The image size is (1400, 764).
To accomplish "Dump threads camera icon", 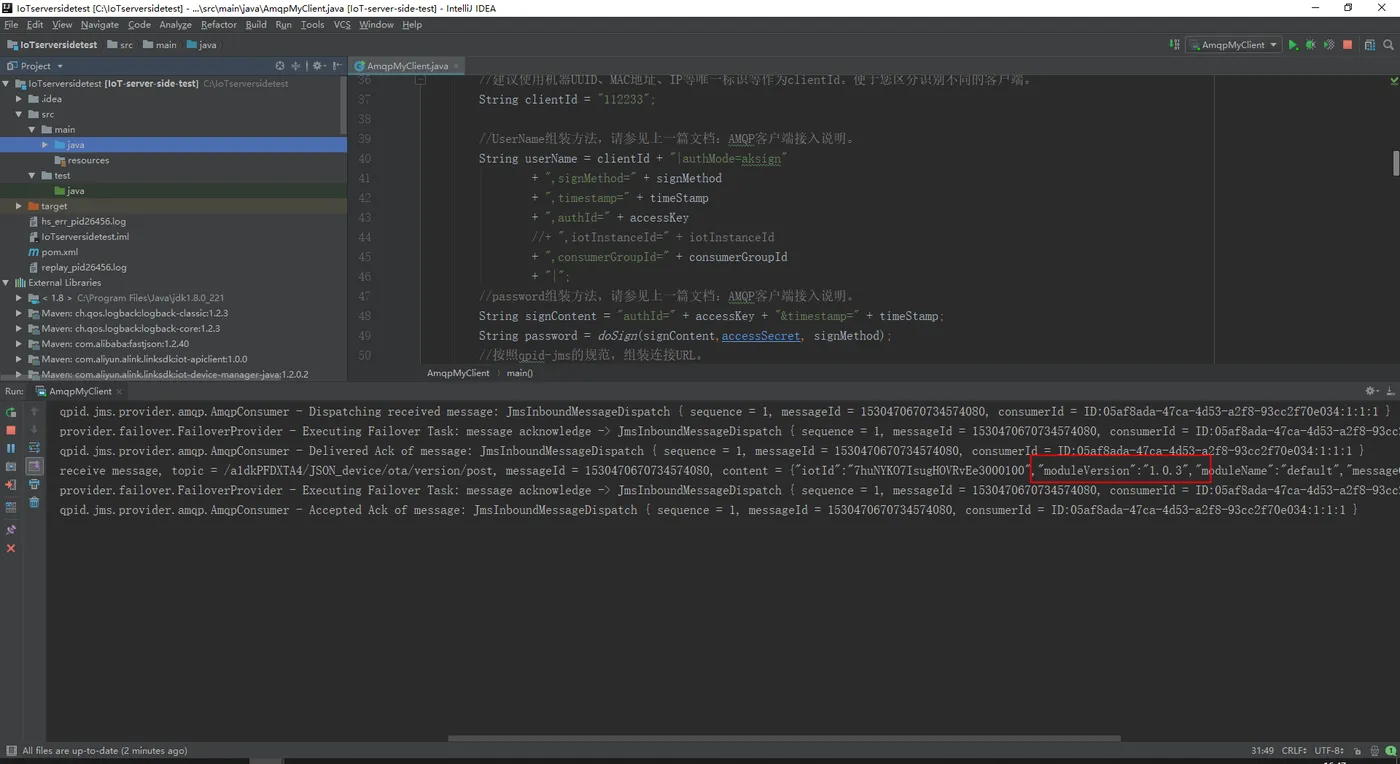I will pos(11,466).
